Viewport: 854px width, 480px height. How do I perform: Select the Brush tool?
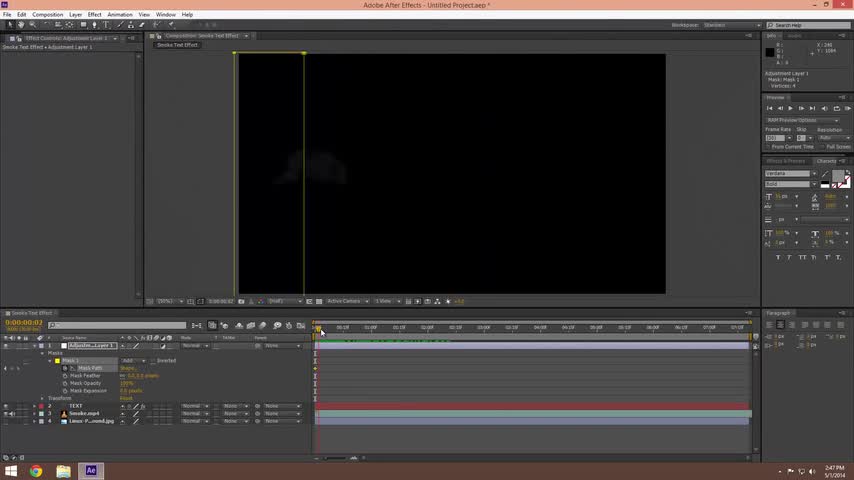120,25
